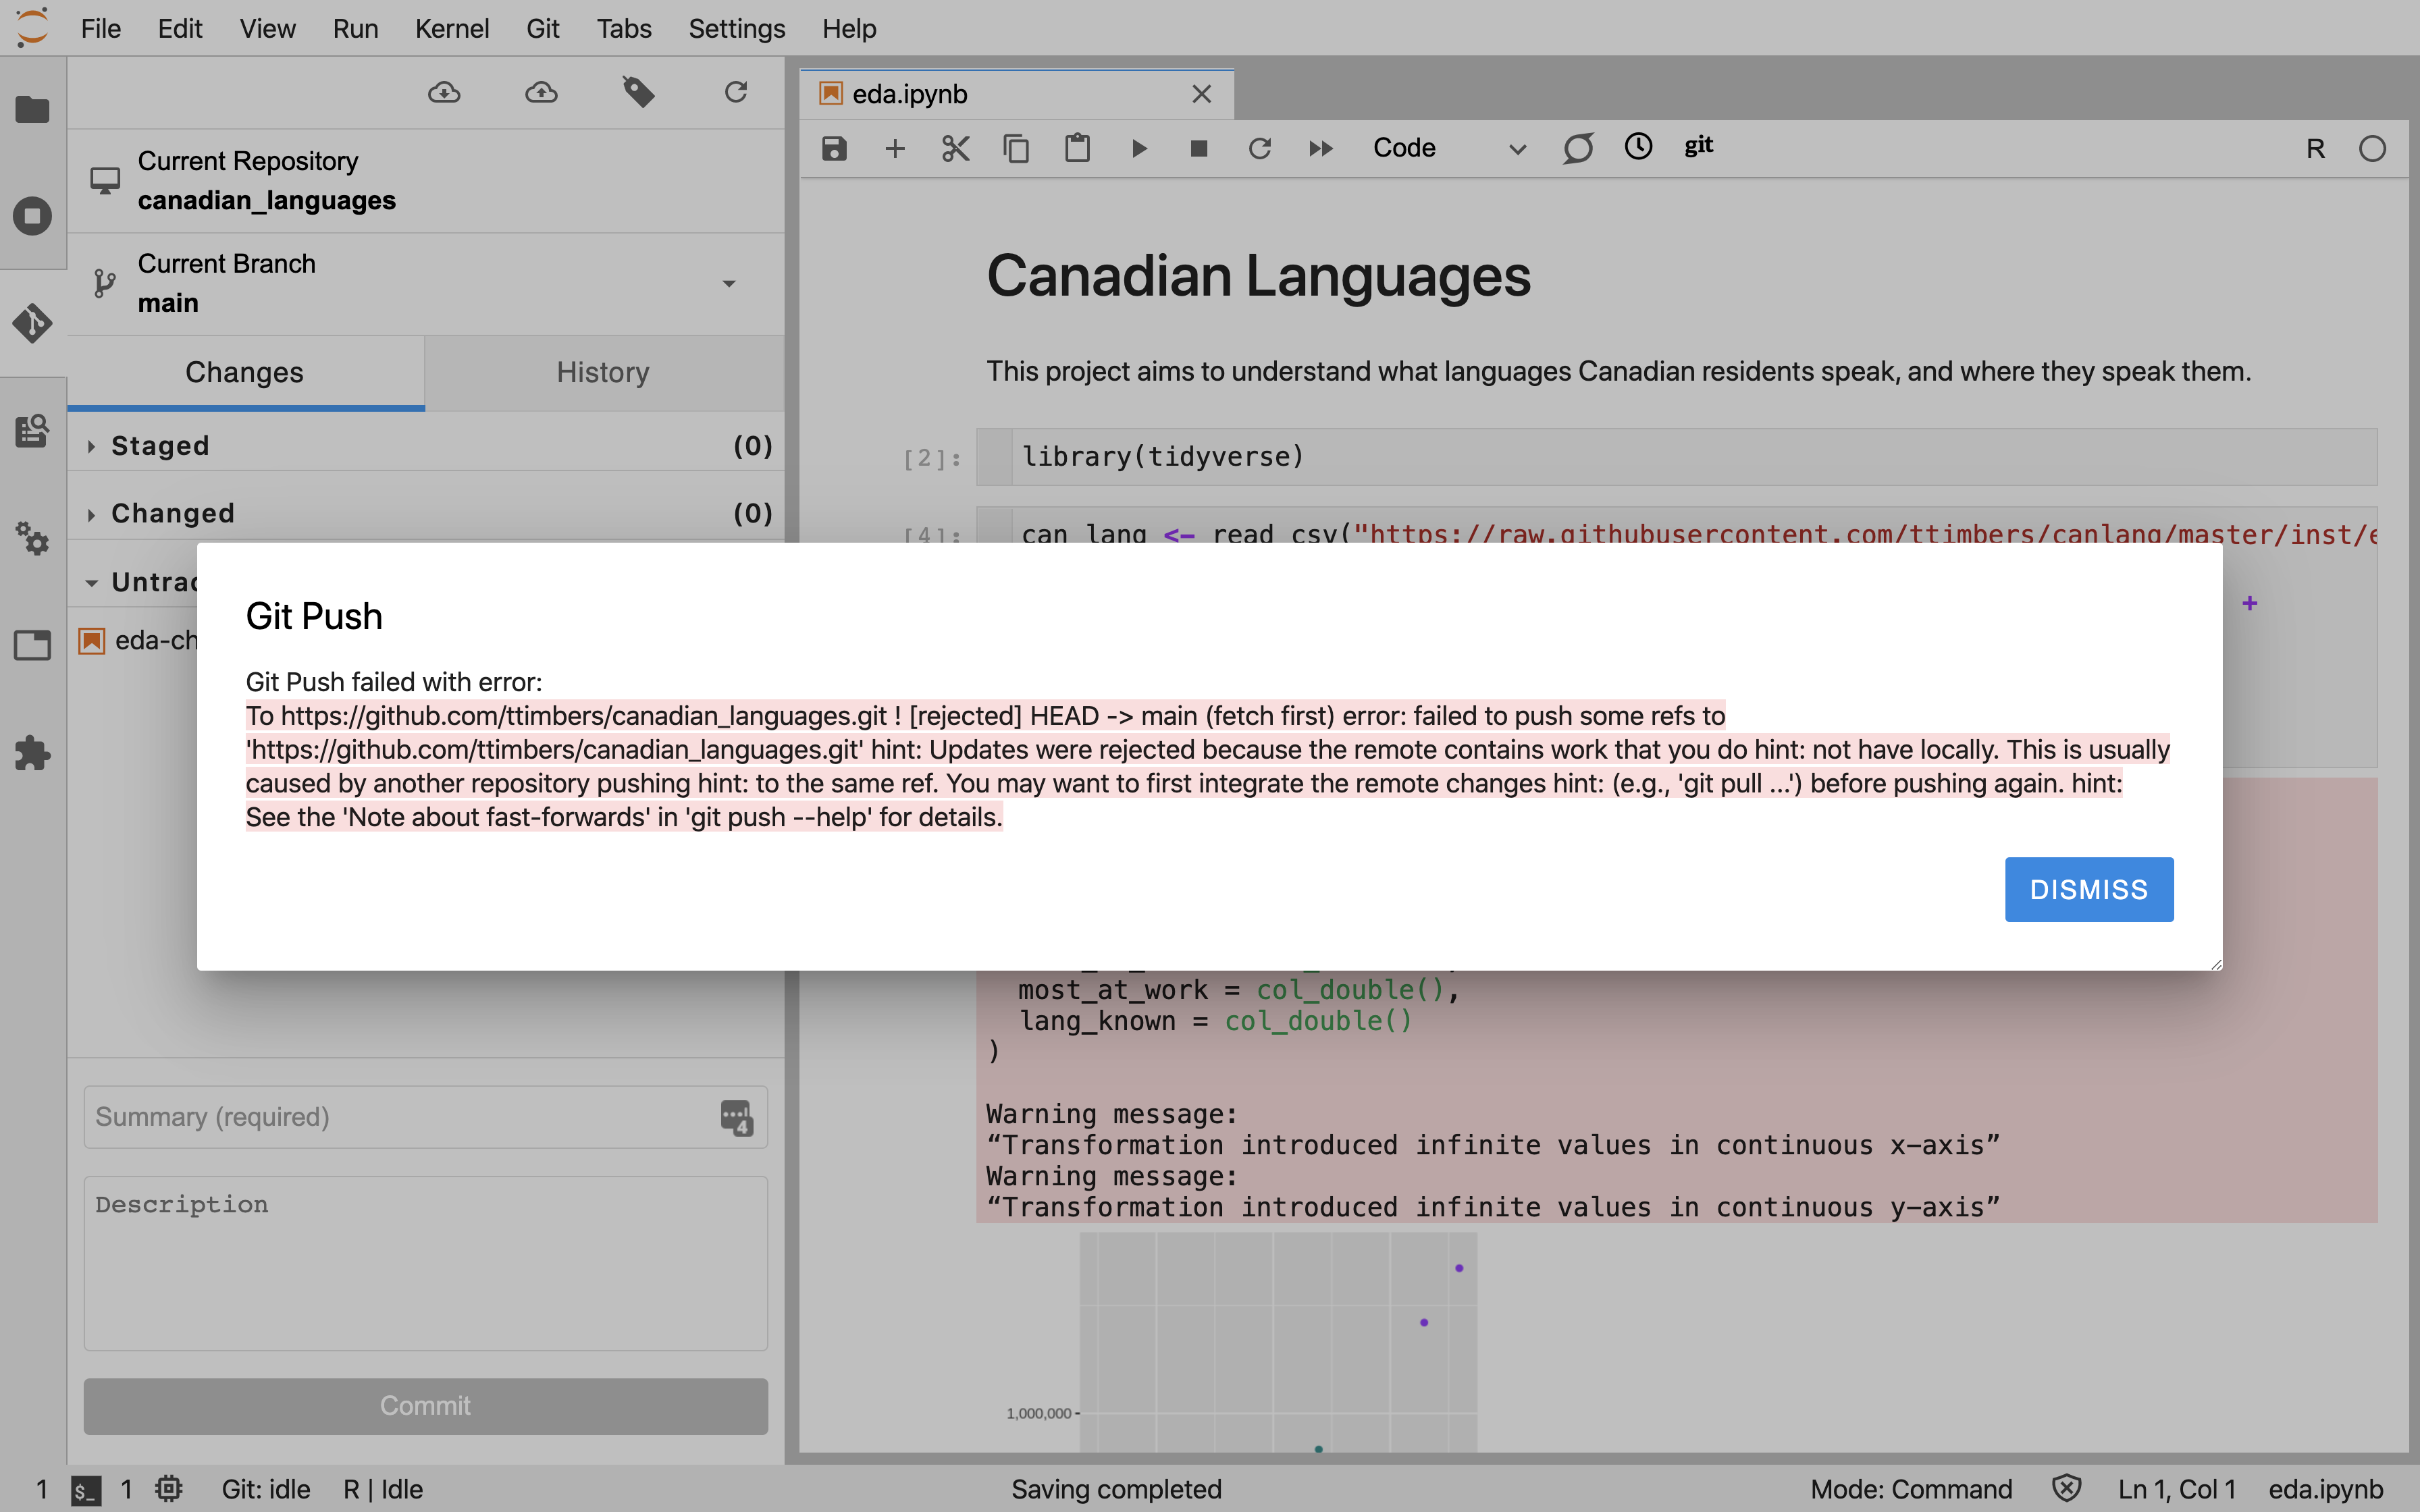The image size is (2420, 1512).
Task: Open the running terminals and kernels icon
Action: (32, 216)
